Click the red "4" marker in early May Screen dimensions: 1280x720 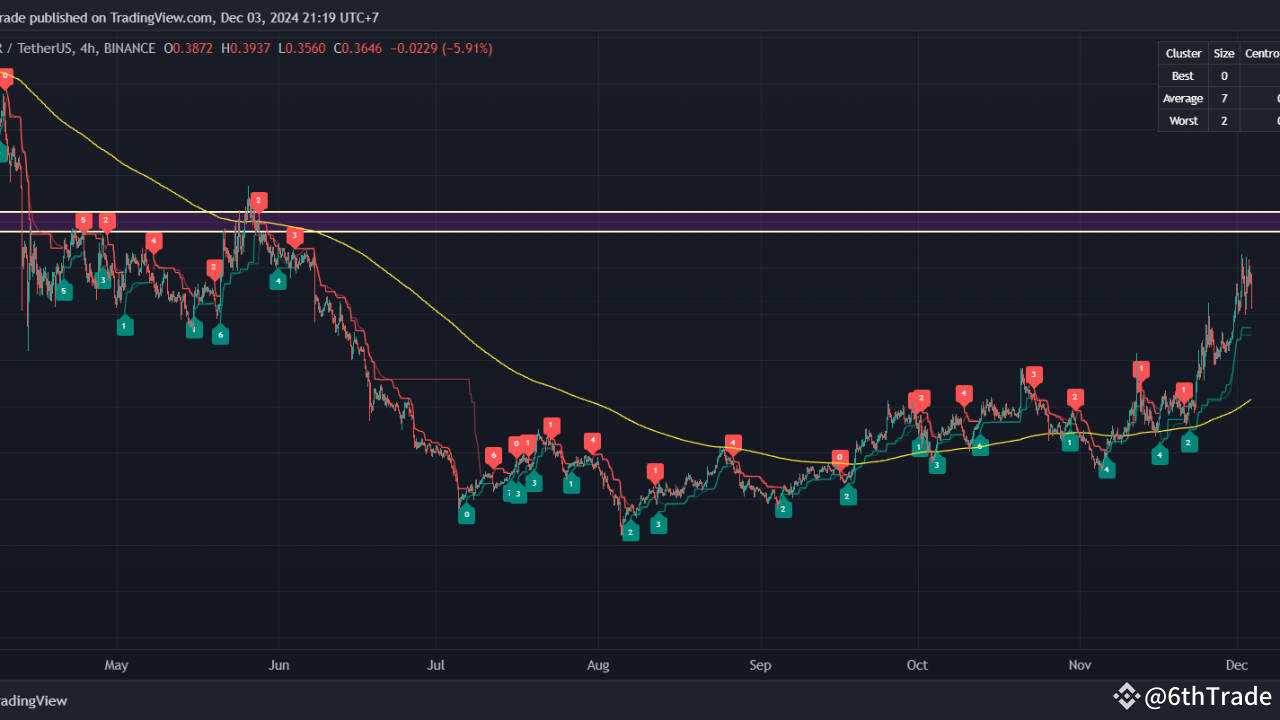click(x=153, y=240)
